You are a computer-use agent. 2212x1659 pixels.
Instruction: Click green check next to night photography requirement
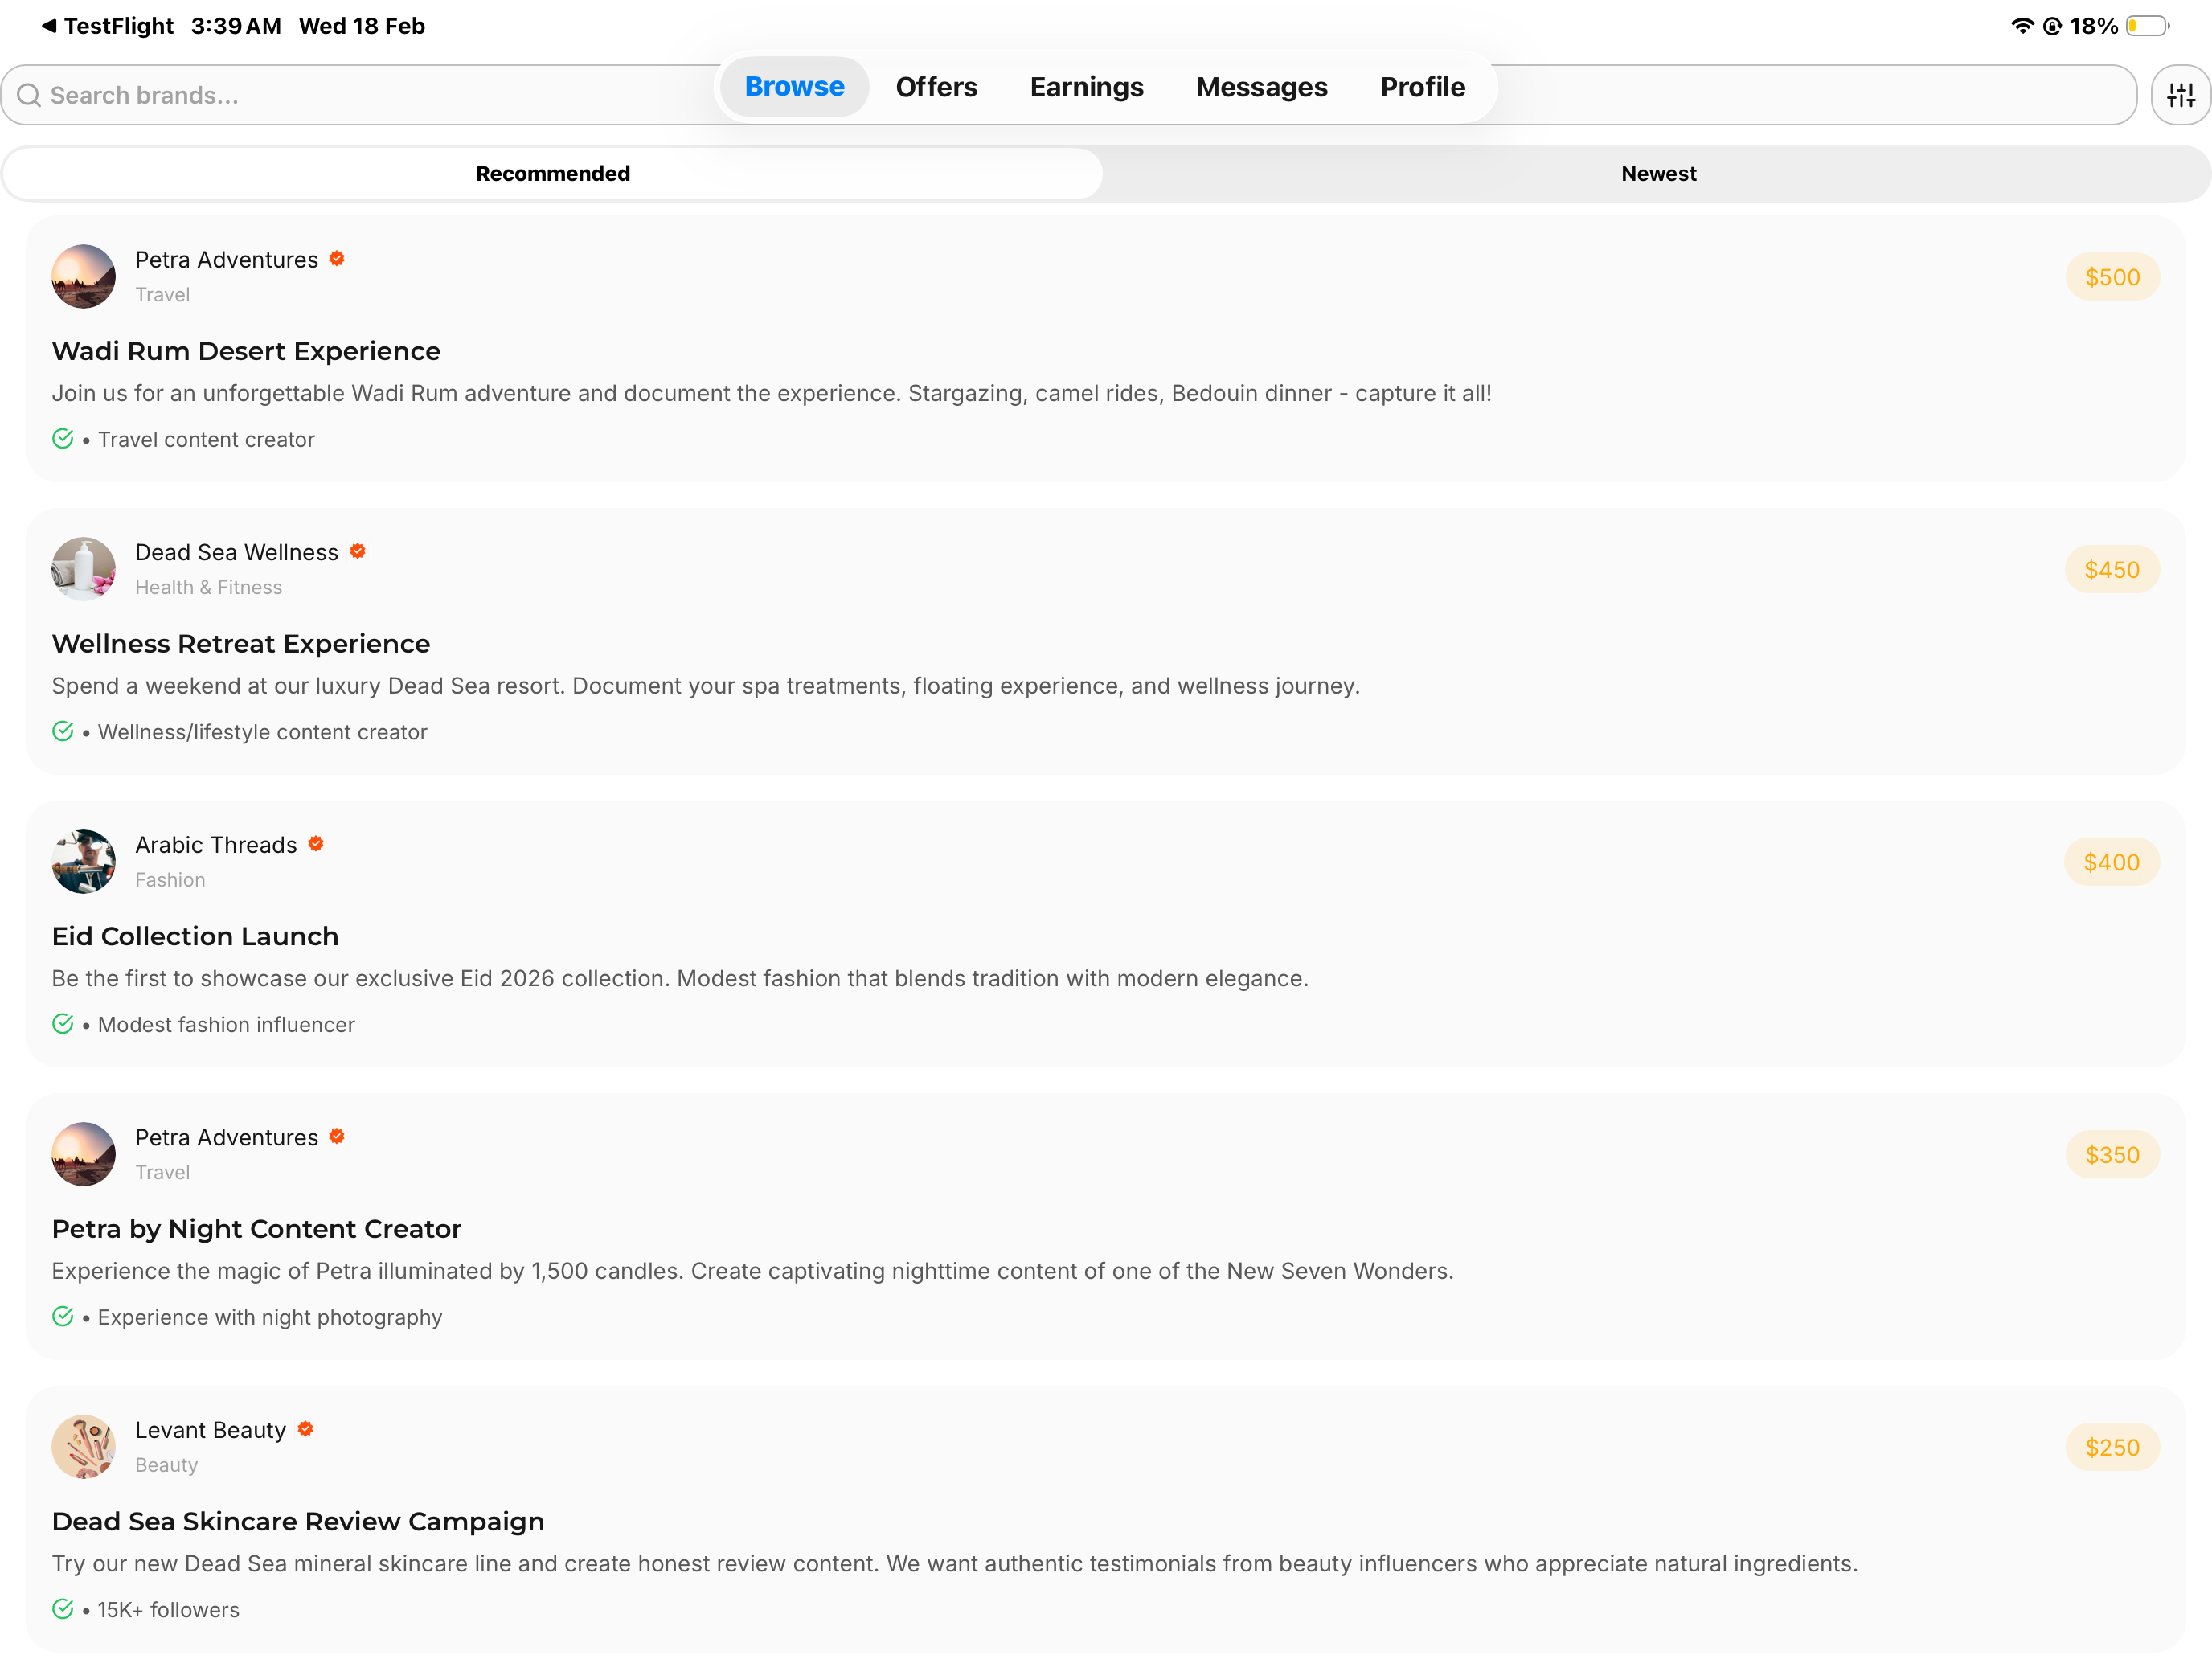[x=63, y=1317]
